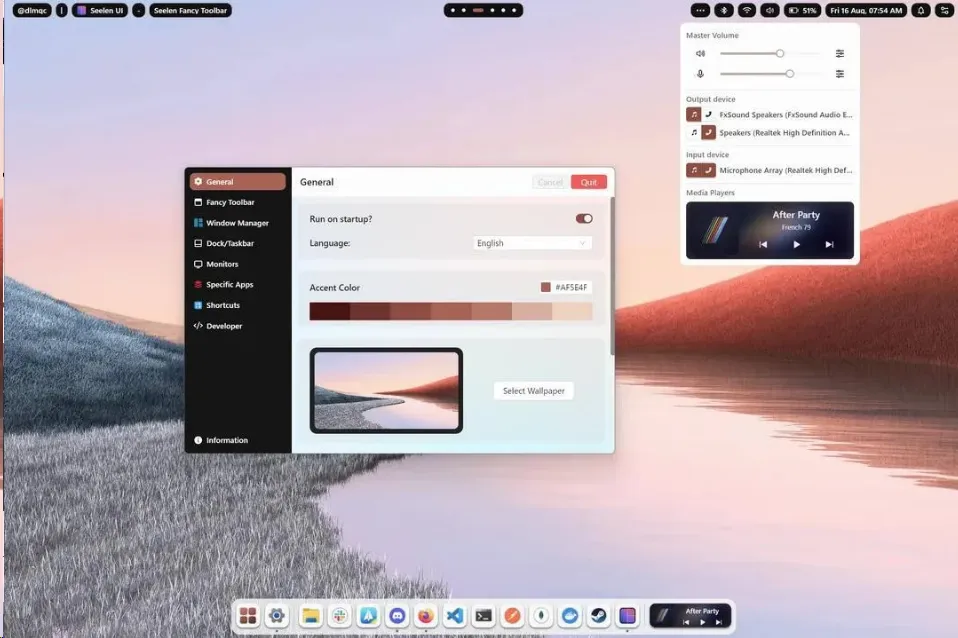Open mixer settings icon beside speaker volume slider
Viewport: 958px width, 638px height.
pyautogui.click(x=840, y=54)
